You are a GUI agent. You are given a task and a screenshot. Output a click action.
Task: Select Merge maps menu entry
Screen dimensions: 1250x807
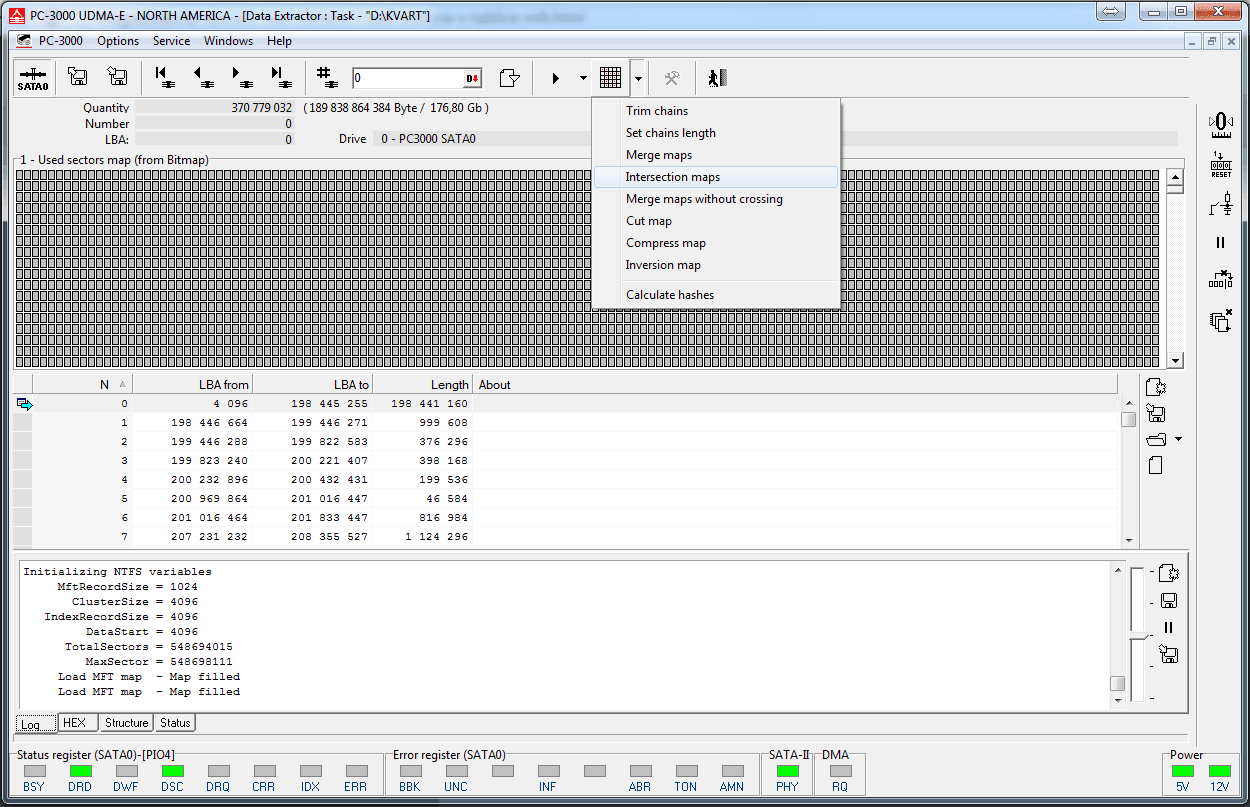(716, 155)
